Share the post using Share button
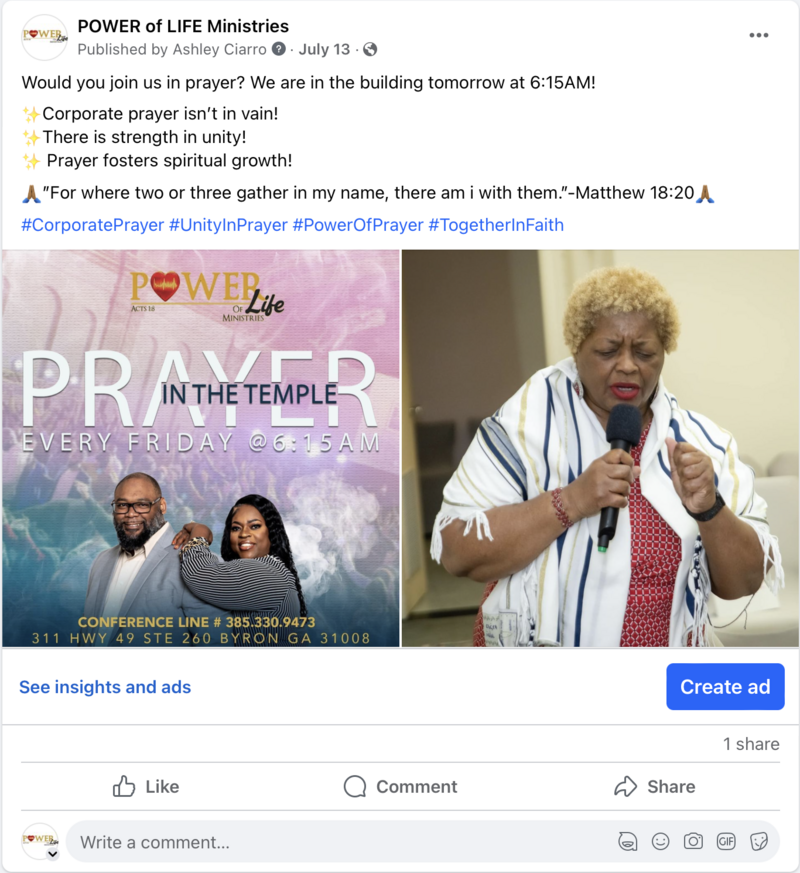Screen dimensions: 800x873 point(655,786)
